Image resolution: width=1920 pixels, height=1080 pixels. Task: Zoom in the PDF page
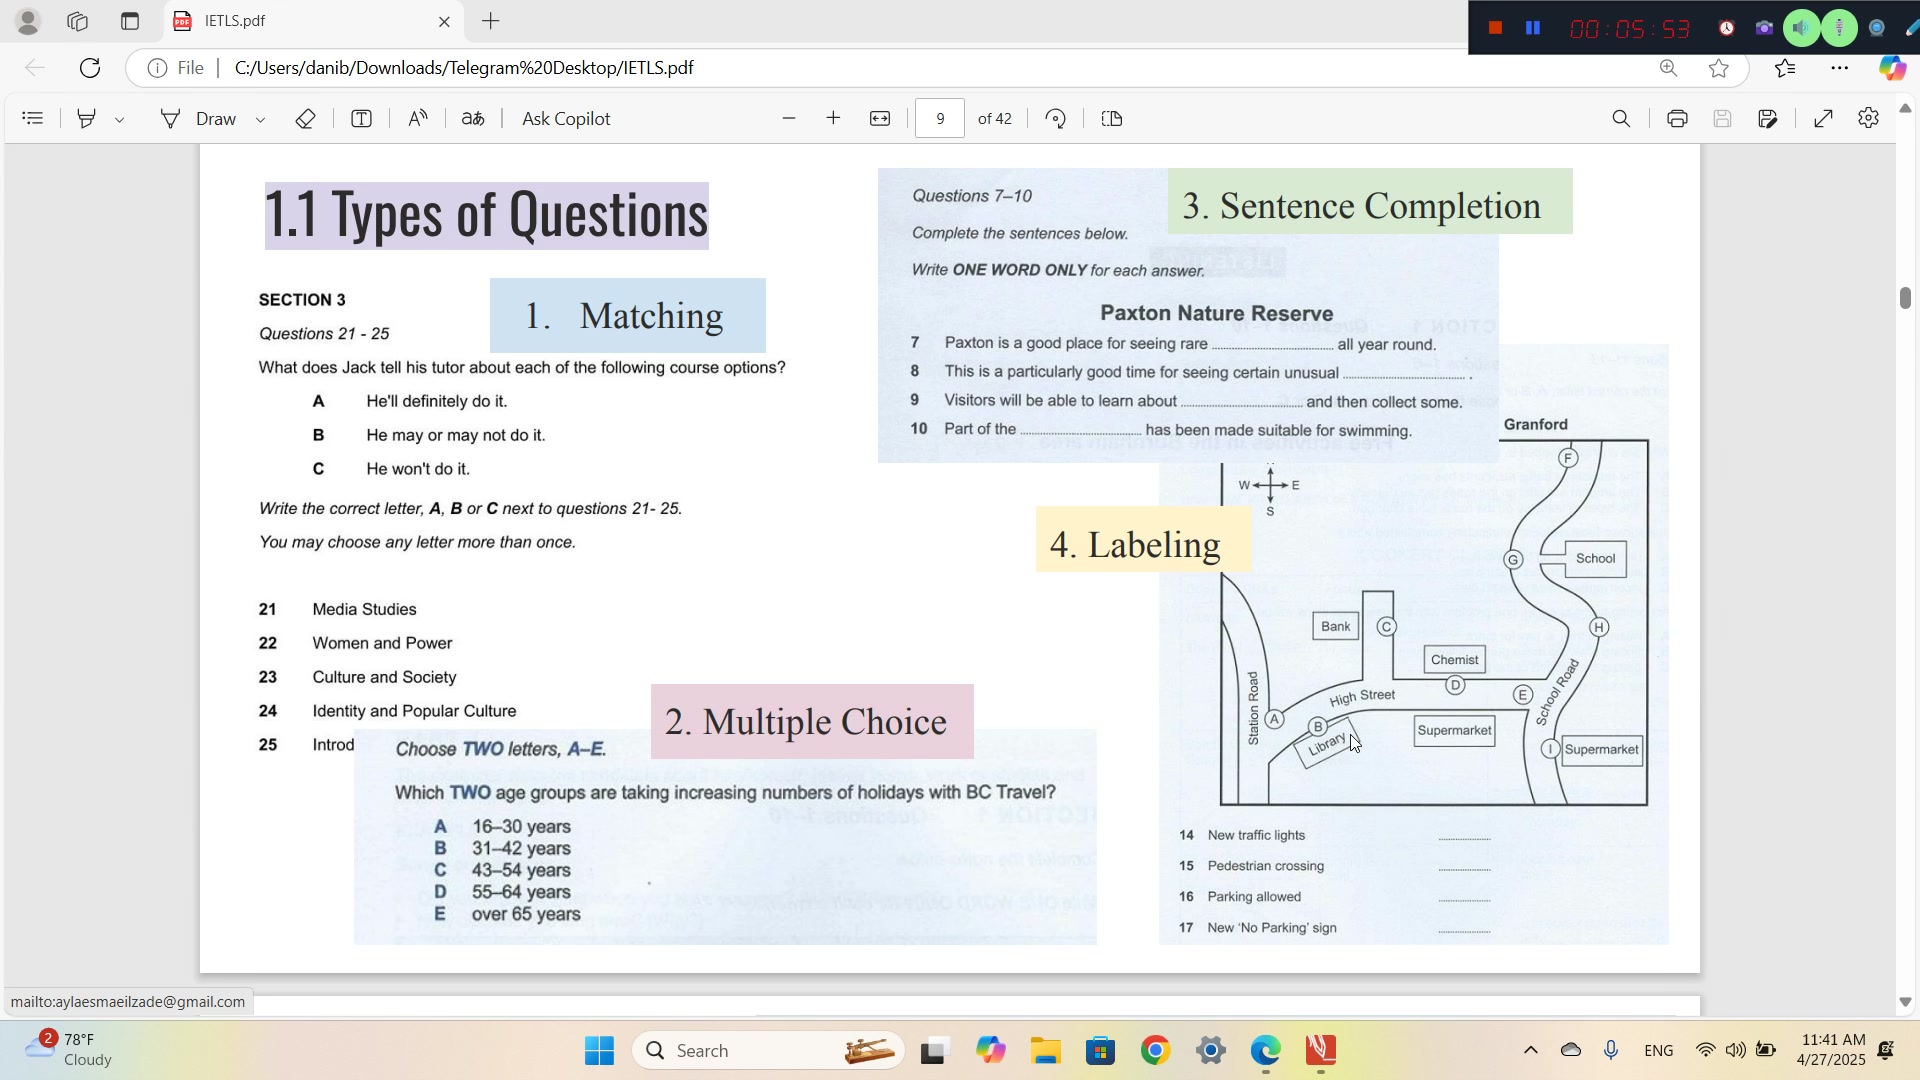pyautogui.click(x=833, y=119)
